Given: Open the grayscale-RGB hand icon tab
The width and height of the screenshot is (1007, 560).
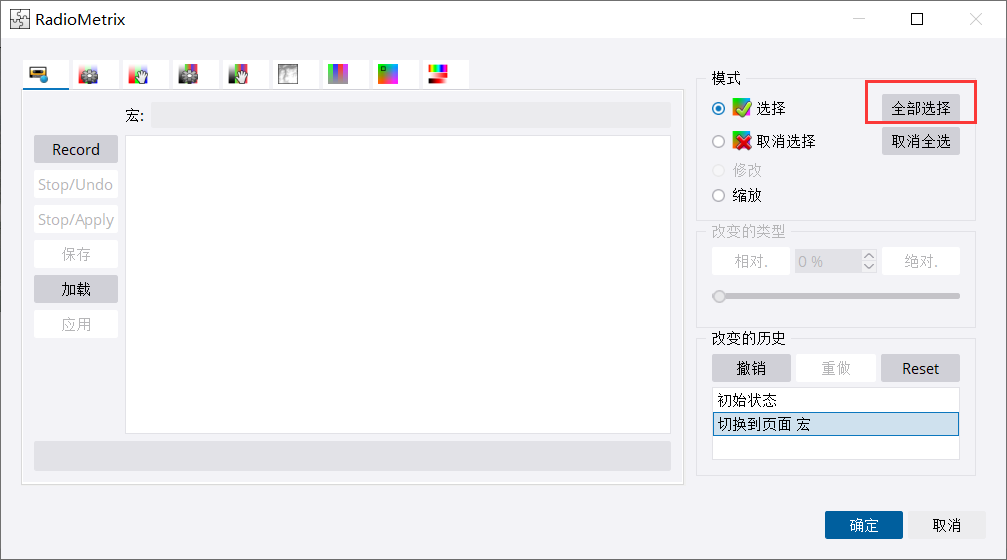Looking at the screenshot, I should tap(238, 74).
